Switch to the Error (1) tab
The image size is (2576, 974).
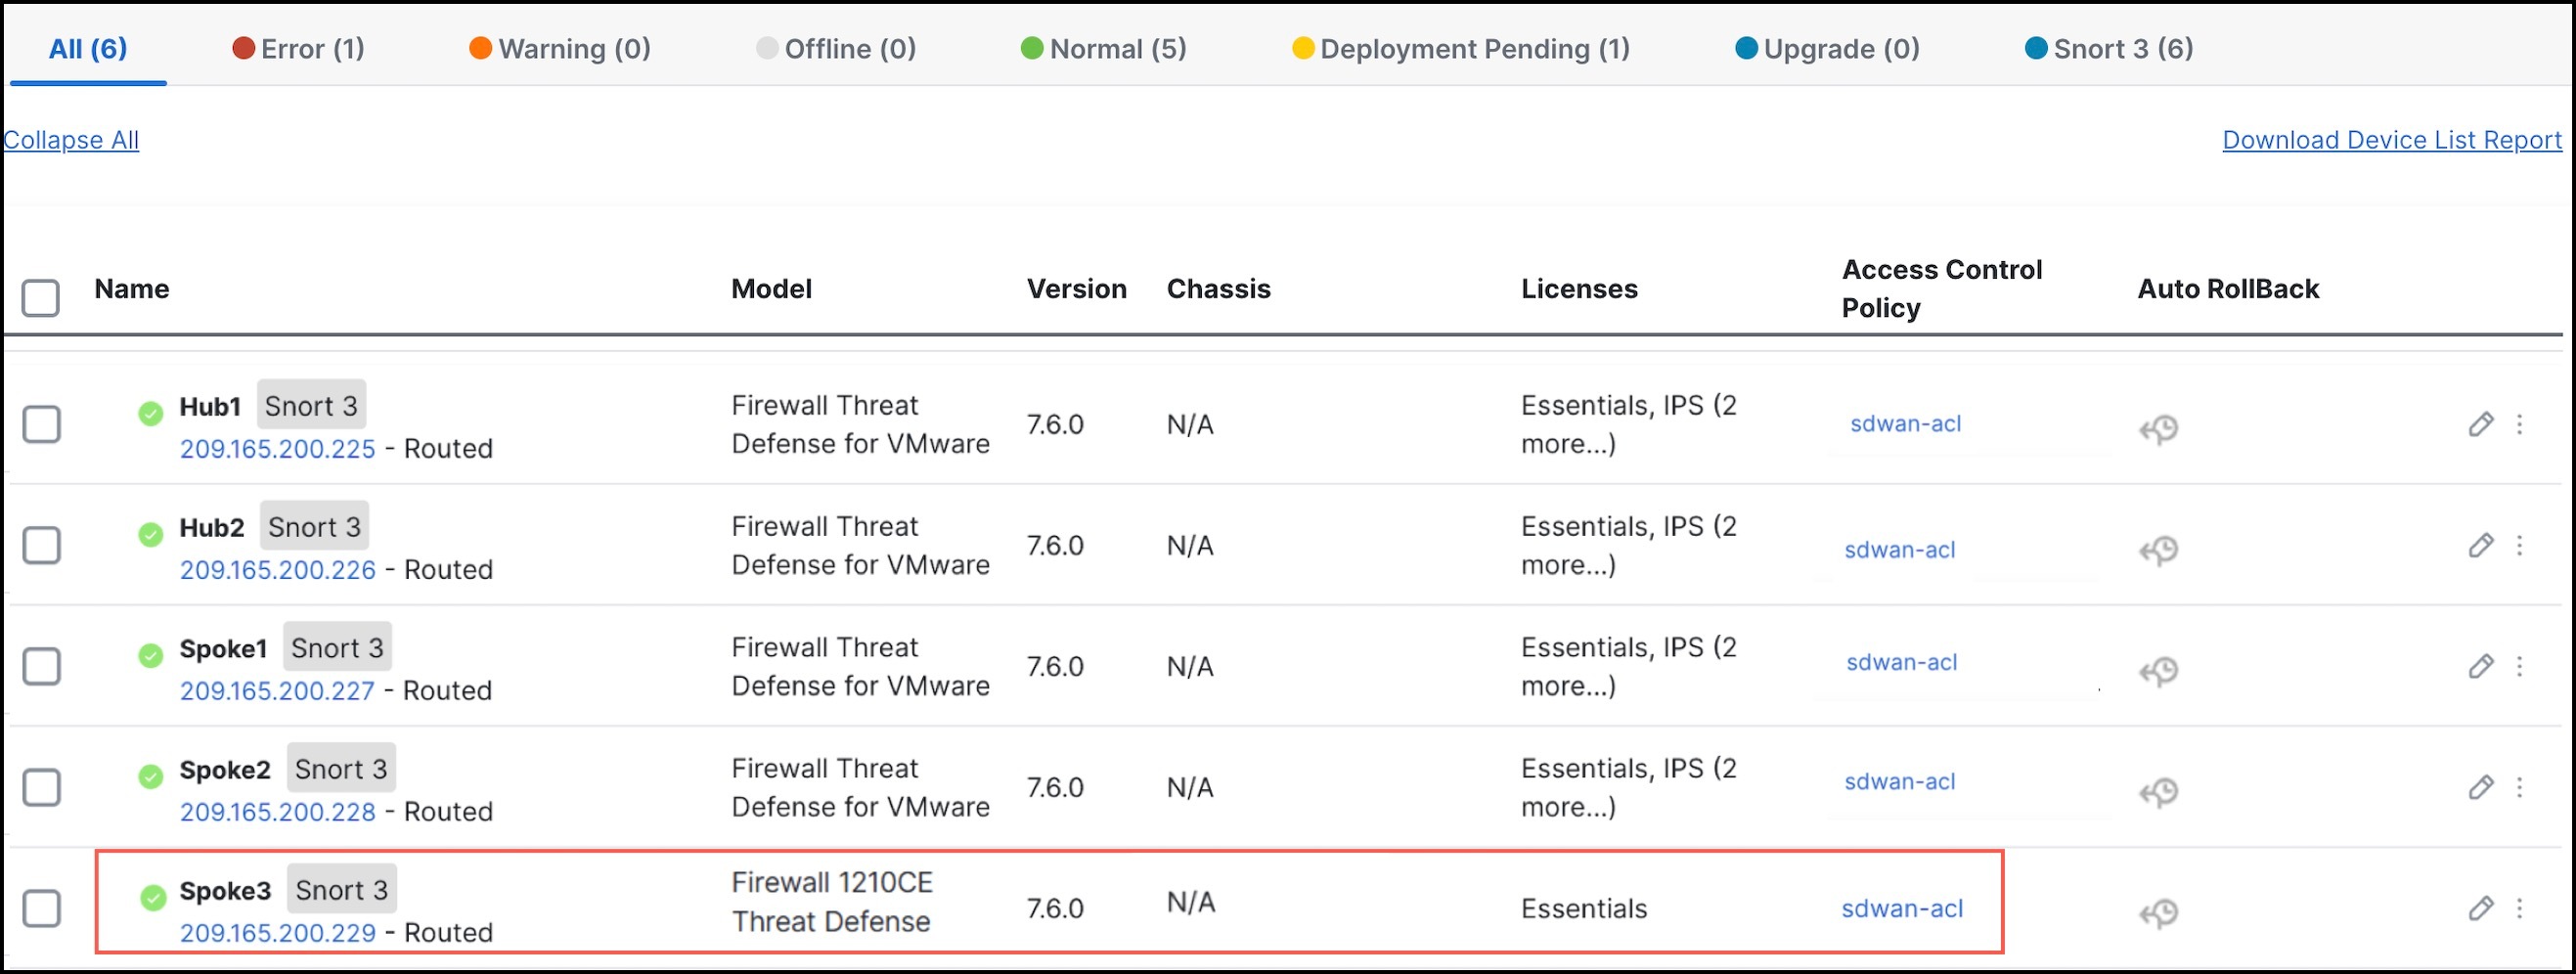[x=298, y=48]
